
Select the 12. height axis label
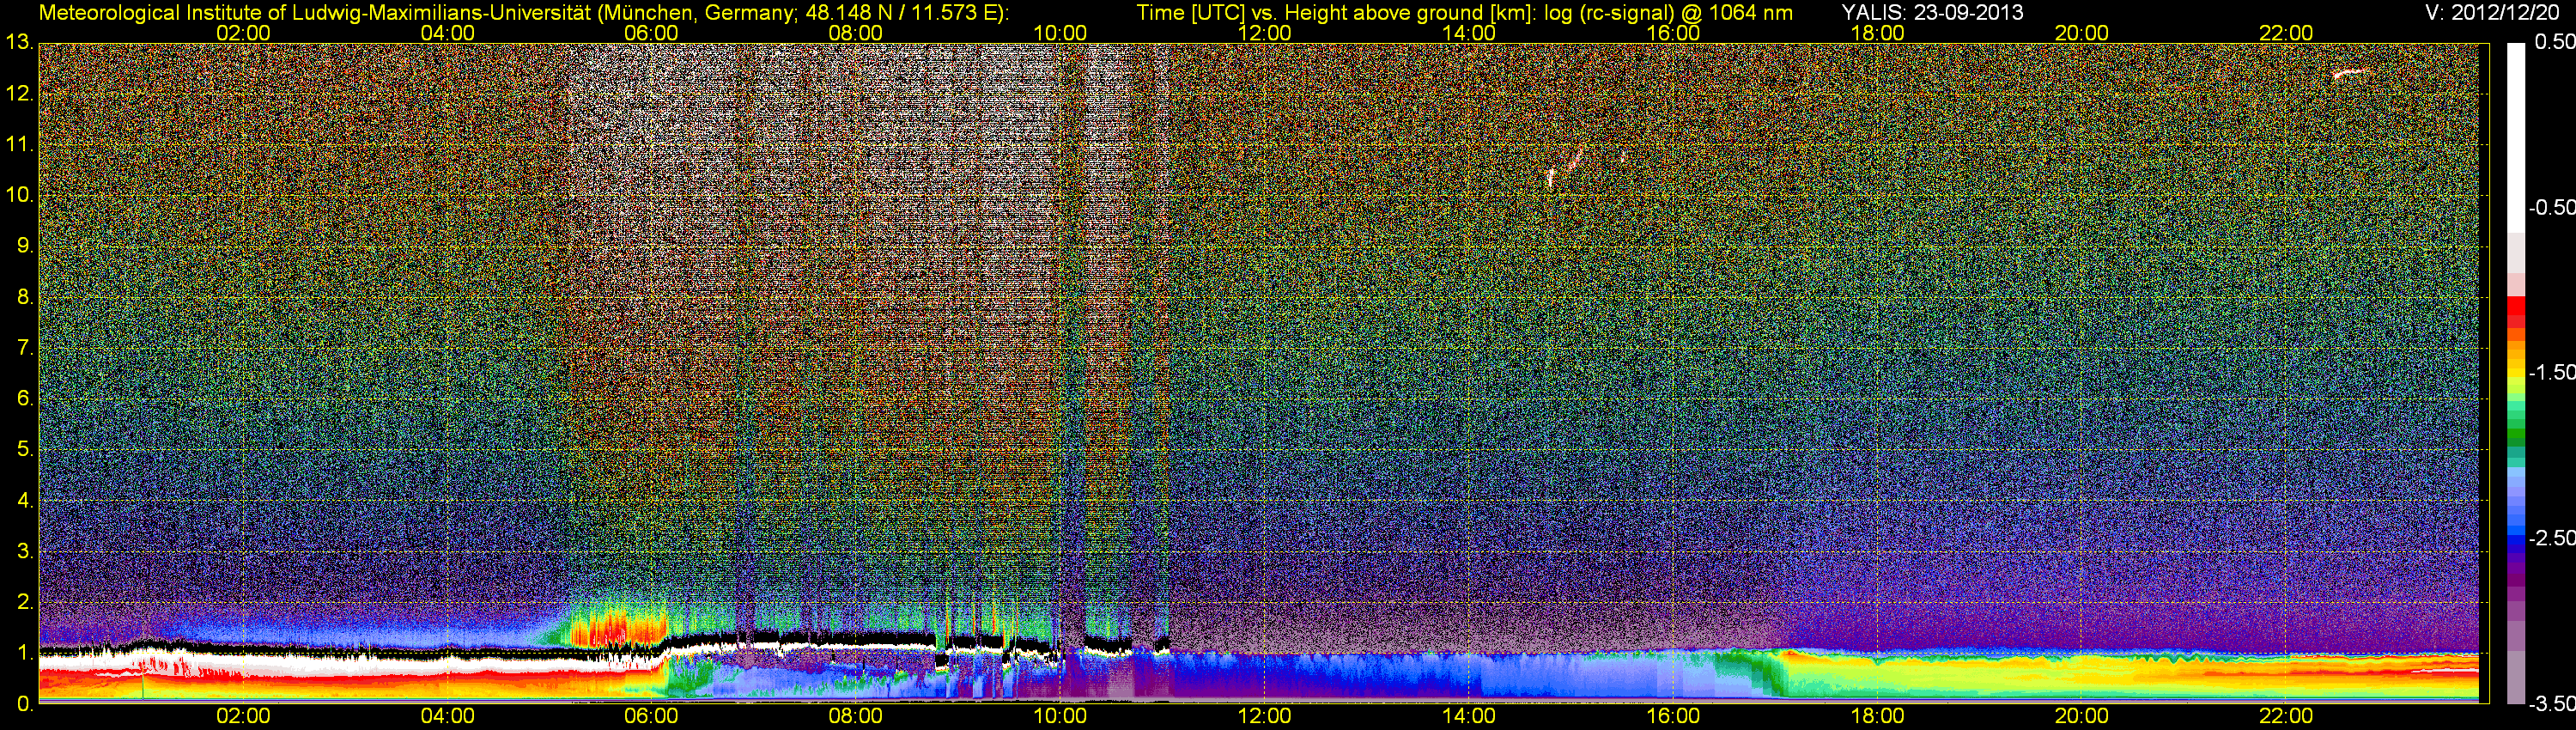tap(19, 94)
